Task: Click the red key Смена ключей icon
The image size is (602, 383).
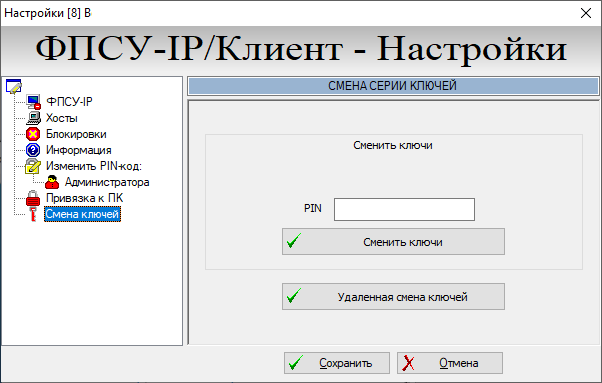Action: (x=33, y=214)
